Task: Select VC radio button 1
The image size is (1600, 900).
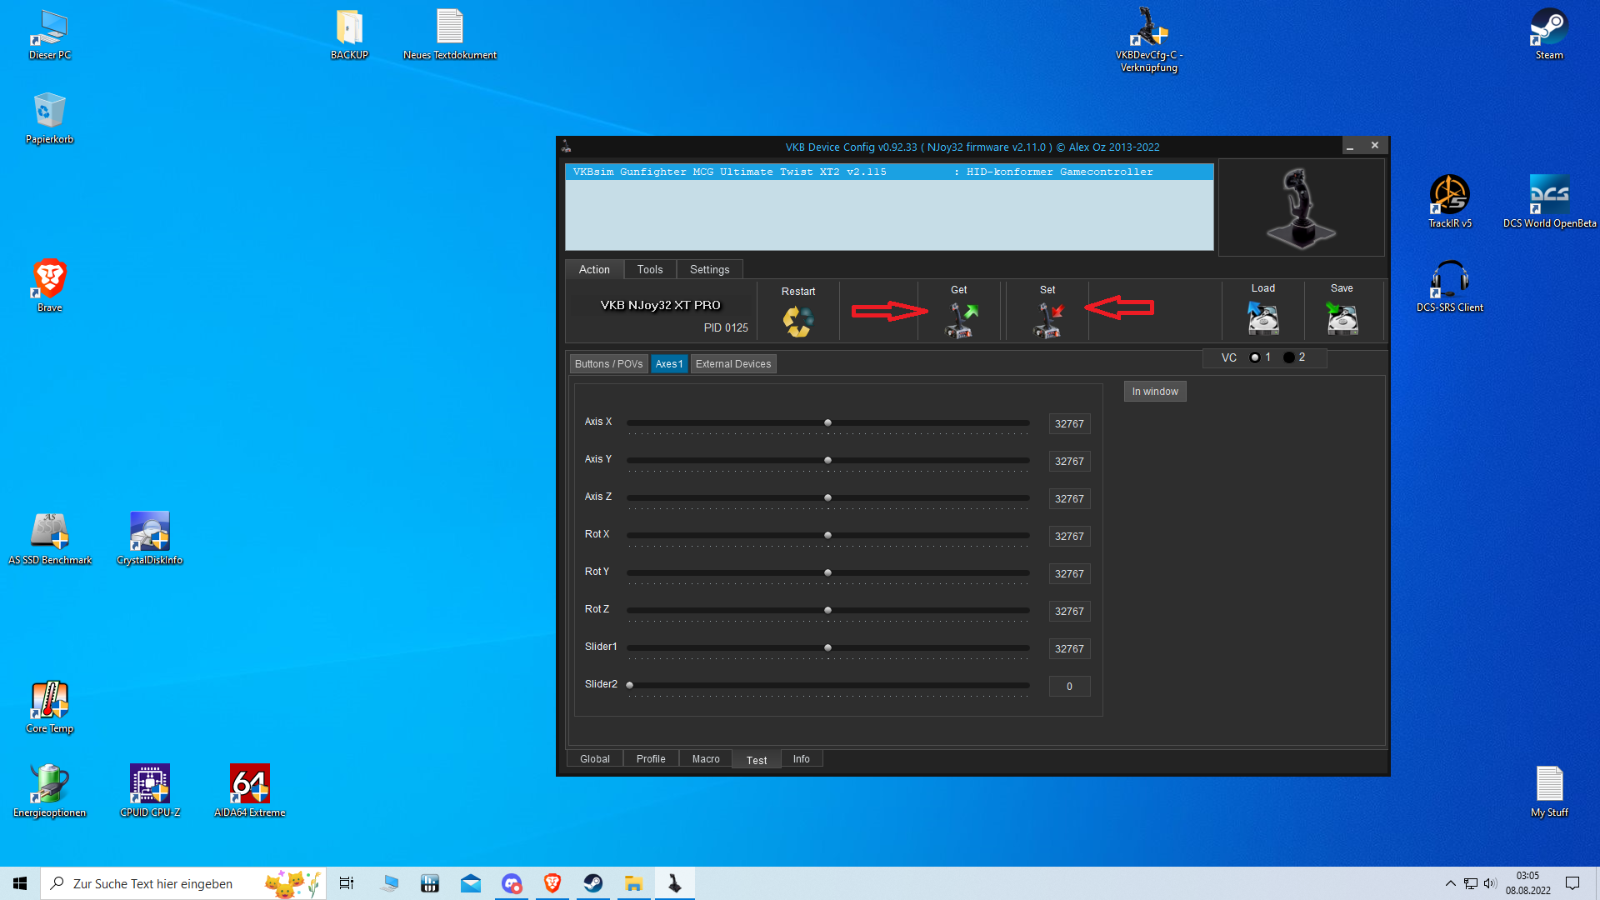Action: click(1255, 358)
